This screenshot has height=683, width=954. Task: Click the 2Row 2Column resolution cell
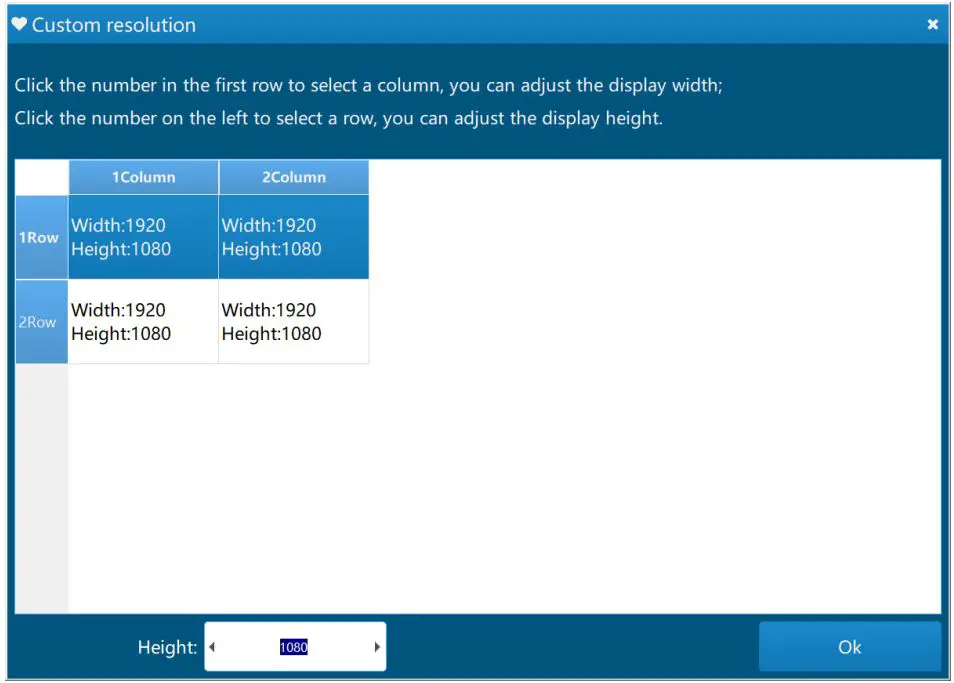coord(294,322)
